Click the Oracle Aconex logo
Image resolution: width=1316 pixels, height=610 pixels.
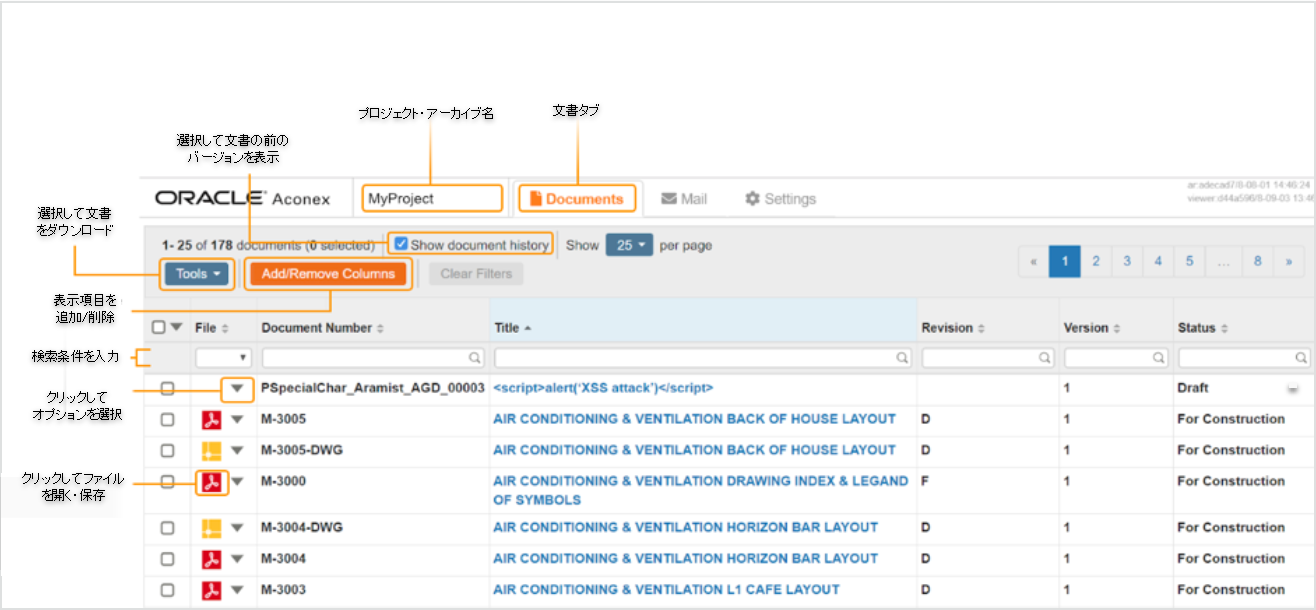(243, 198)
